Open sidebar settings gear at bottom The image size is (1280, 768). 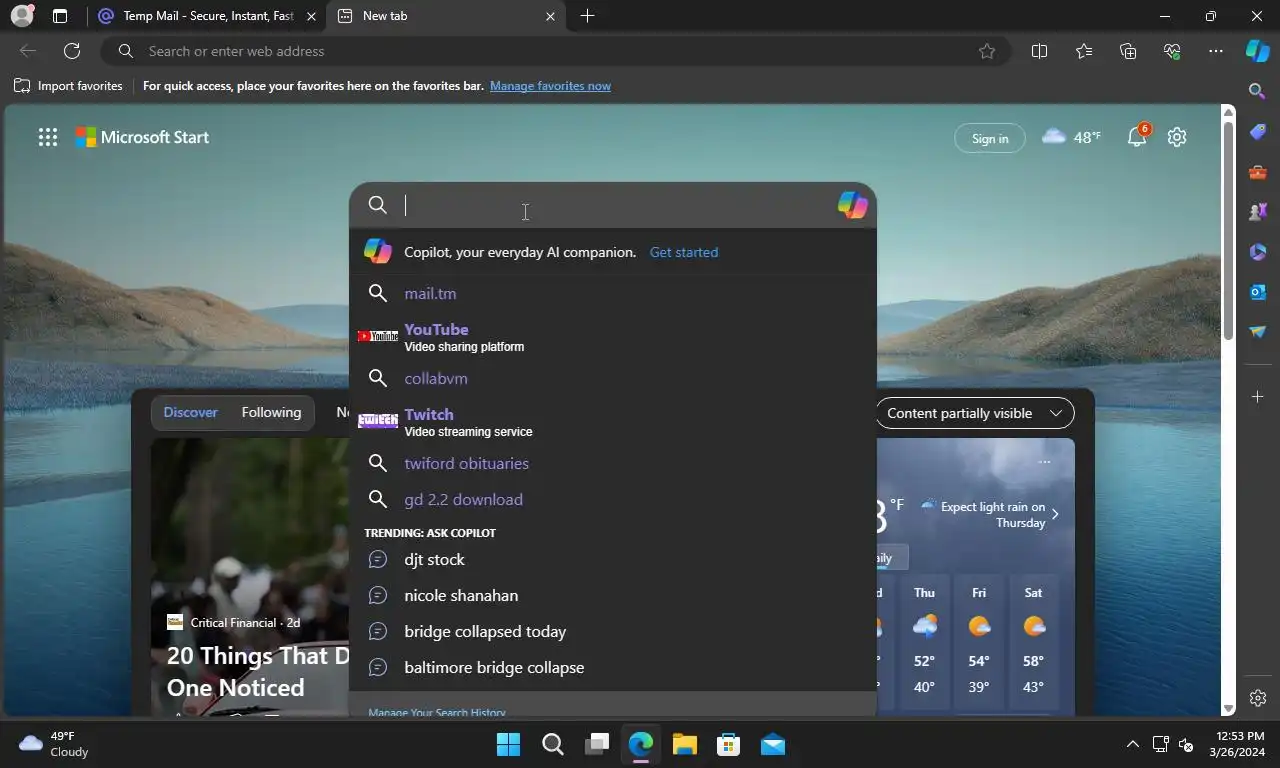point(1258,698)
